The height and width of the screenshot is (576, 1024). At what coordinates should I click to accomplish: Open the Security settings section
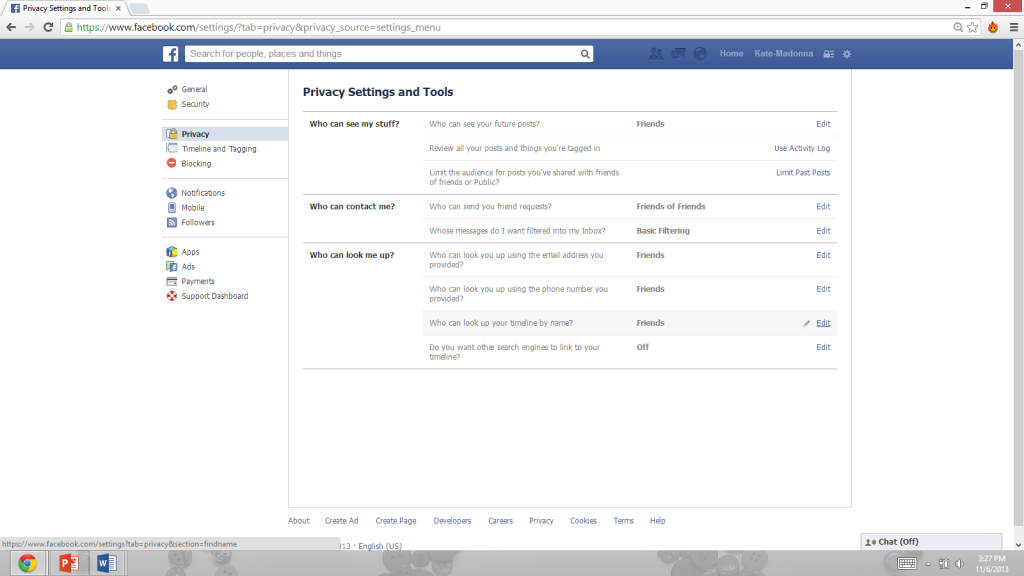tap(195, 104)
